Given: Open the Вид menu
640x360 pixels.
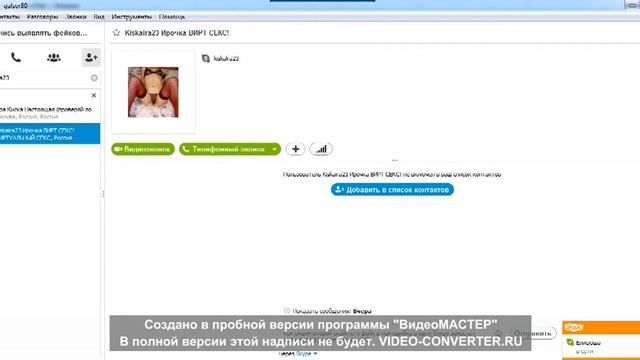Looking at the screenshot, I should [99, 17].
